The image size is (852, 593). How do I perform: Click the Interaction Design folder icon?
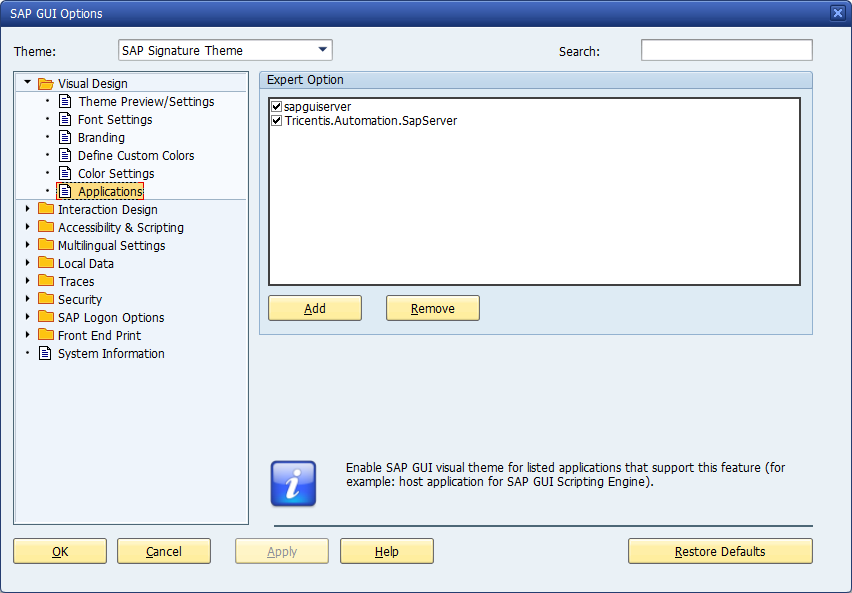tap(46, 209)
